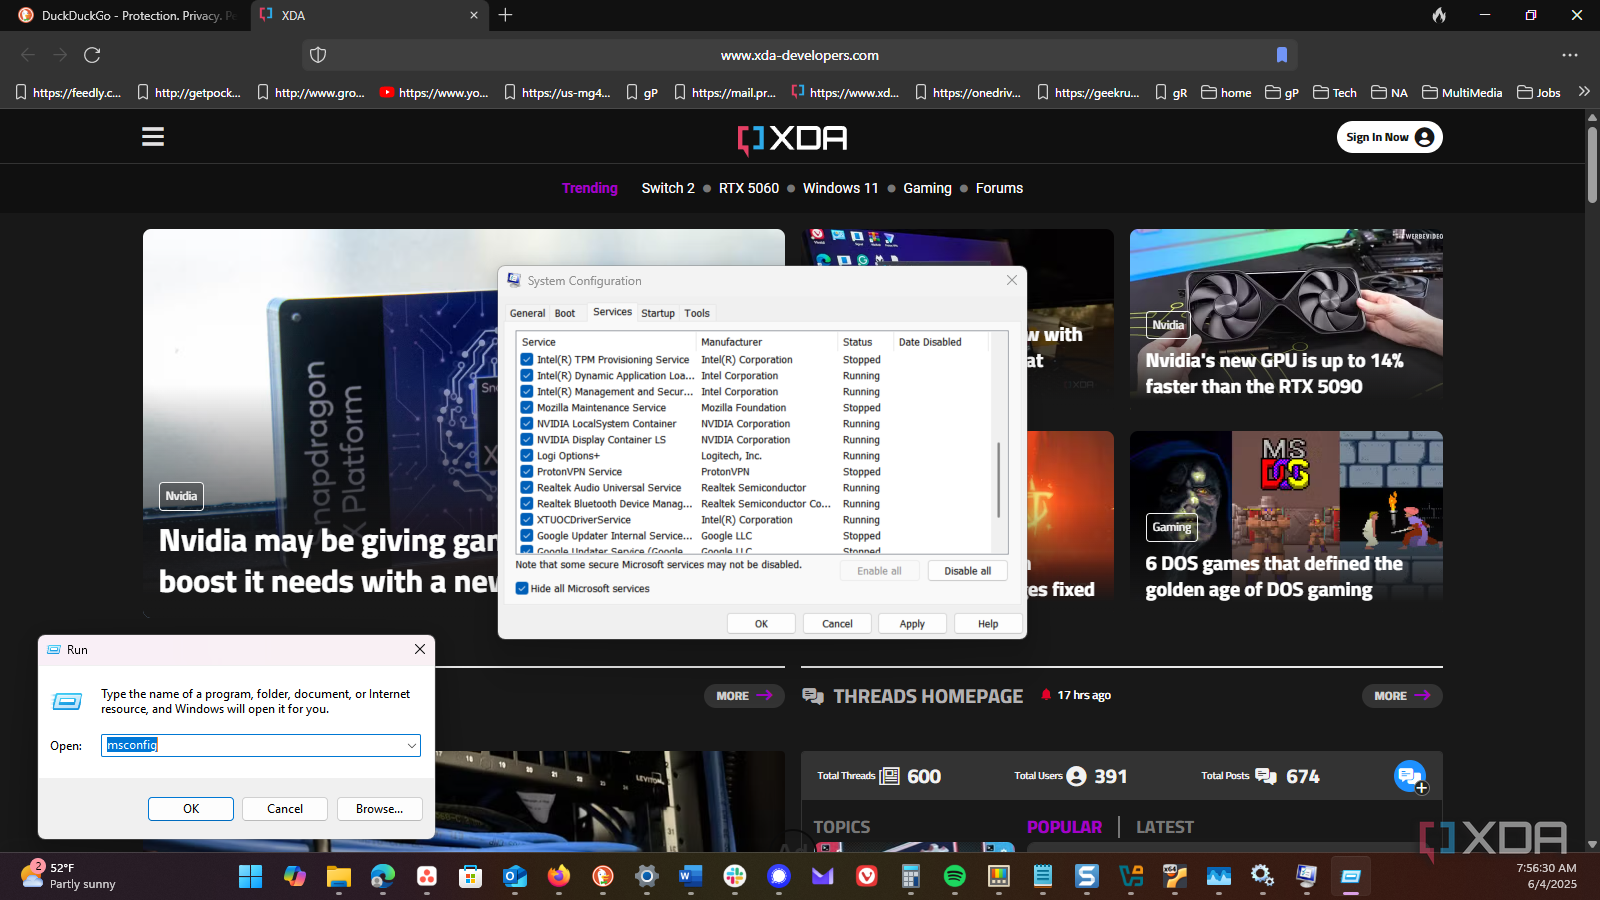Image resolution: width=1600 pixels, height=900 pixels.
Task: Open DuckDuckGo browser from taskbar
Action: point(602,877)
